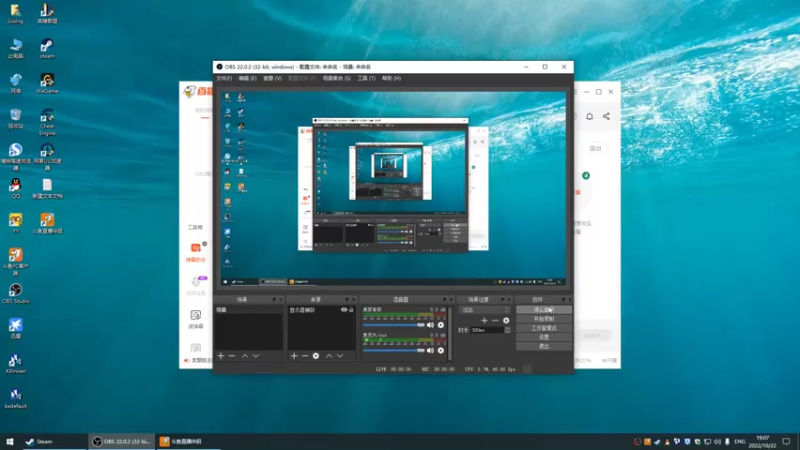The height and width of the screenshot is (450, 800).
Task: Open source properties gear in Sources panel
Action: (316, 356)
